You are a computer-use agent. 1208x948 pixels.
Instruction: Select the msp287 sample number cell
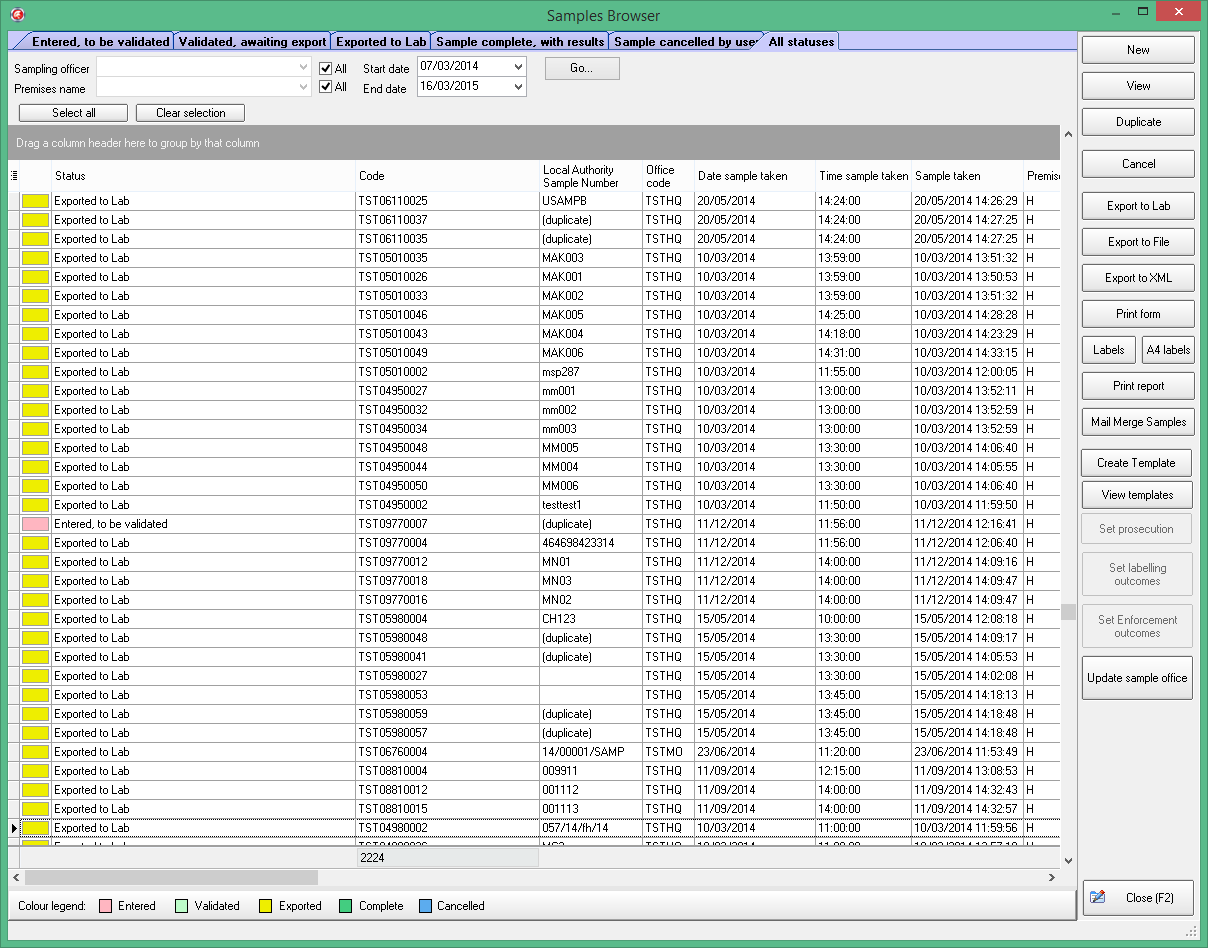(591, 372)
